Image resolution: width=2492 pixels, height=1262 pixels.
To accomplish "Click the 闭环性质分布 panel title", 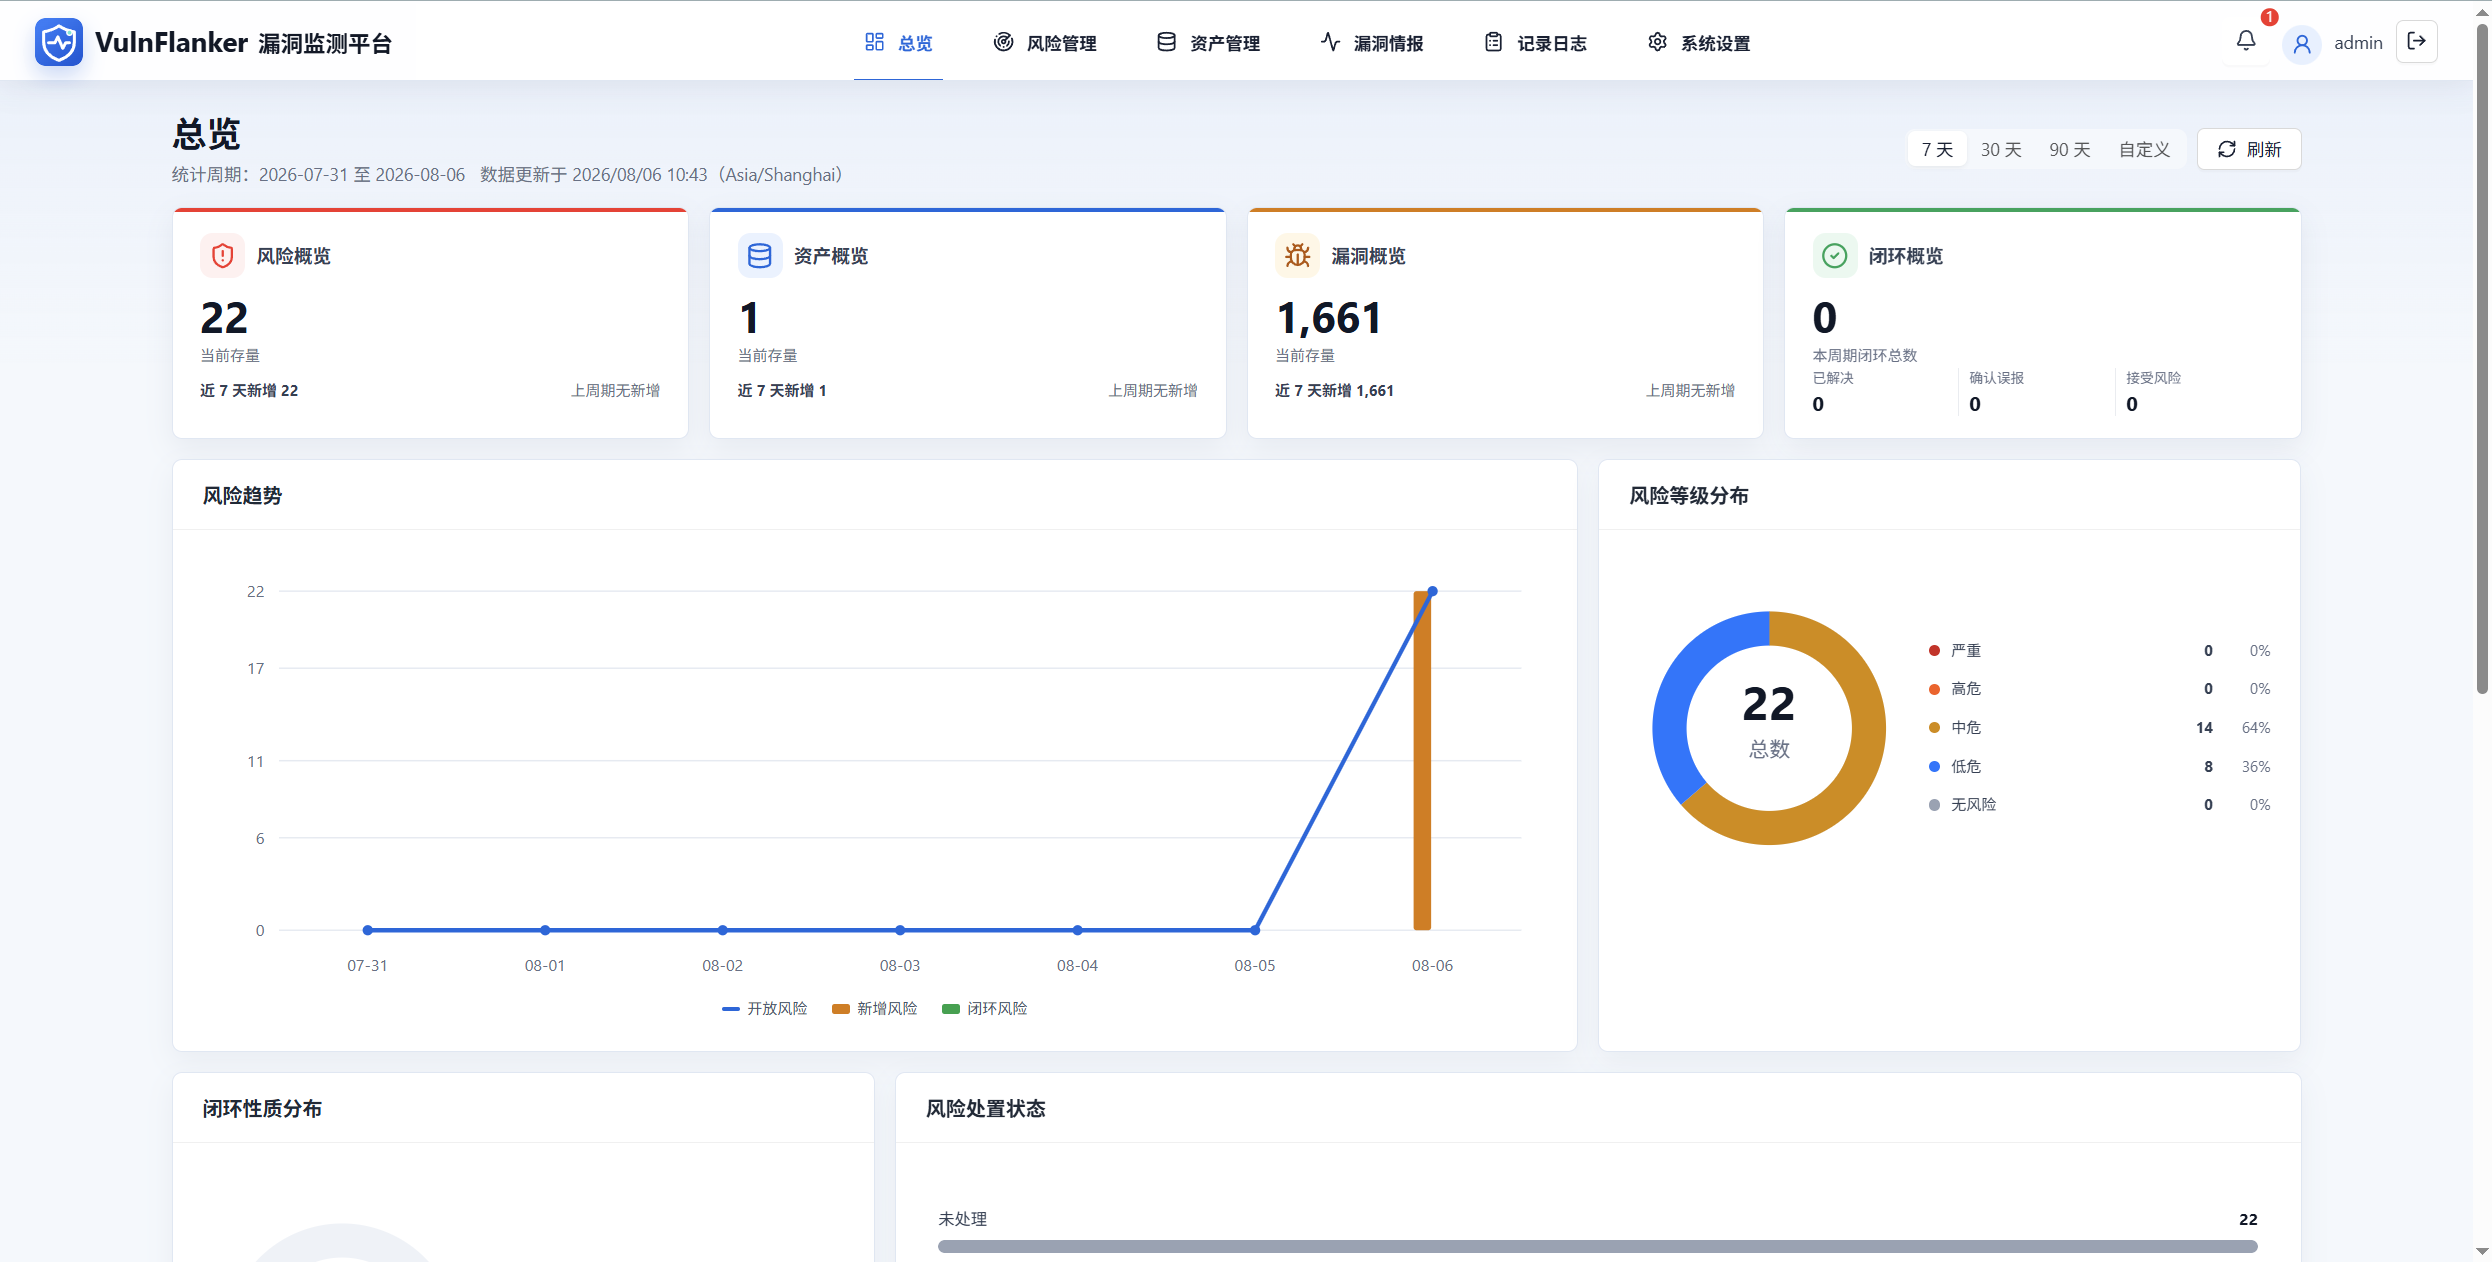I will click(x=262, y=1109).
